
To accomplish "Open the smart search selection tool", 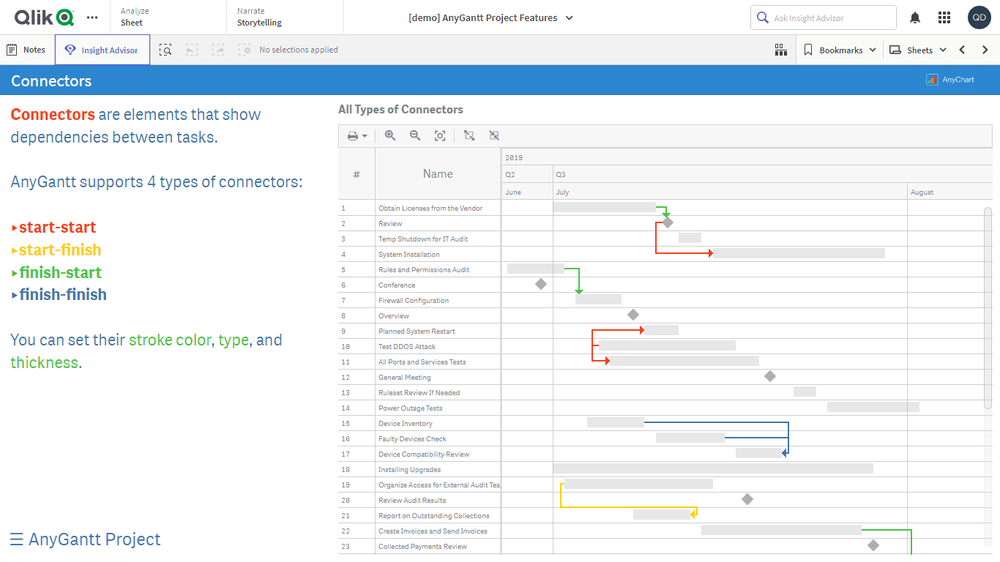I will point(165,50).
